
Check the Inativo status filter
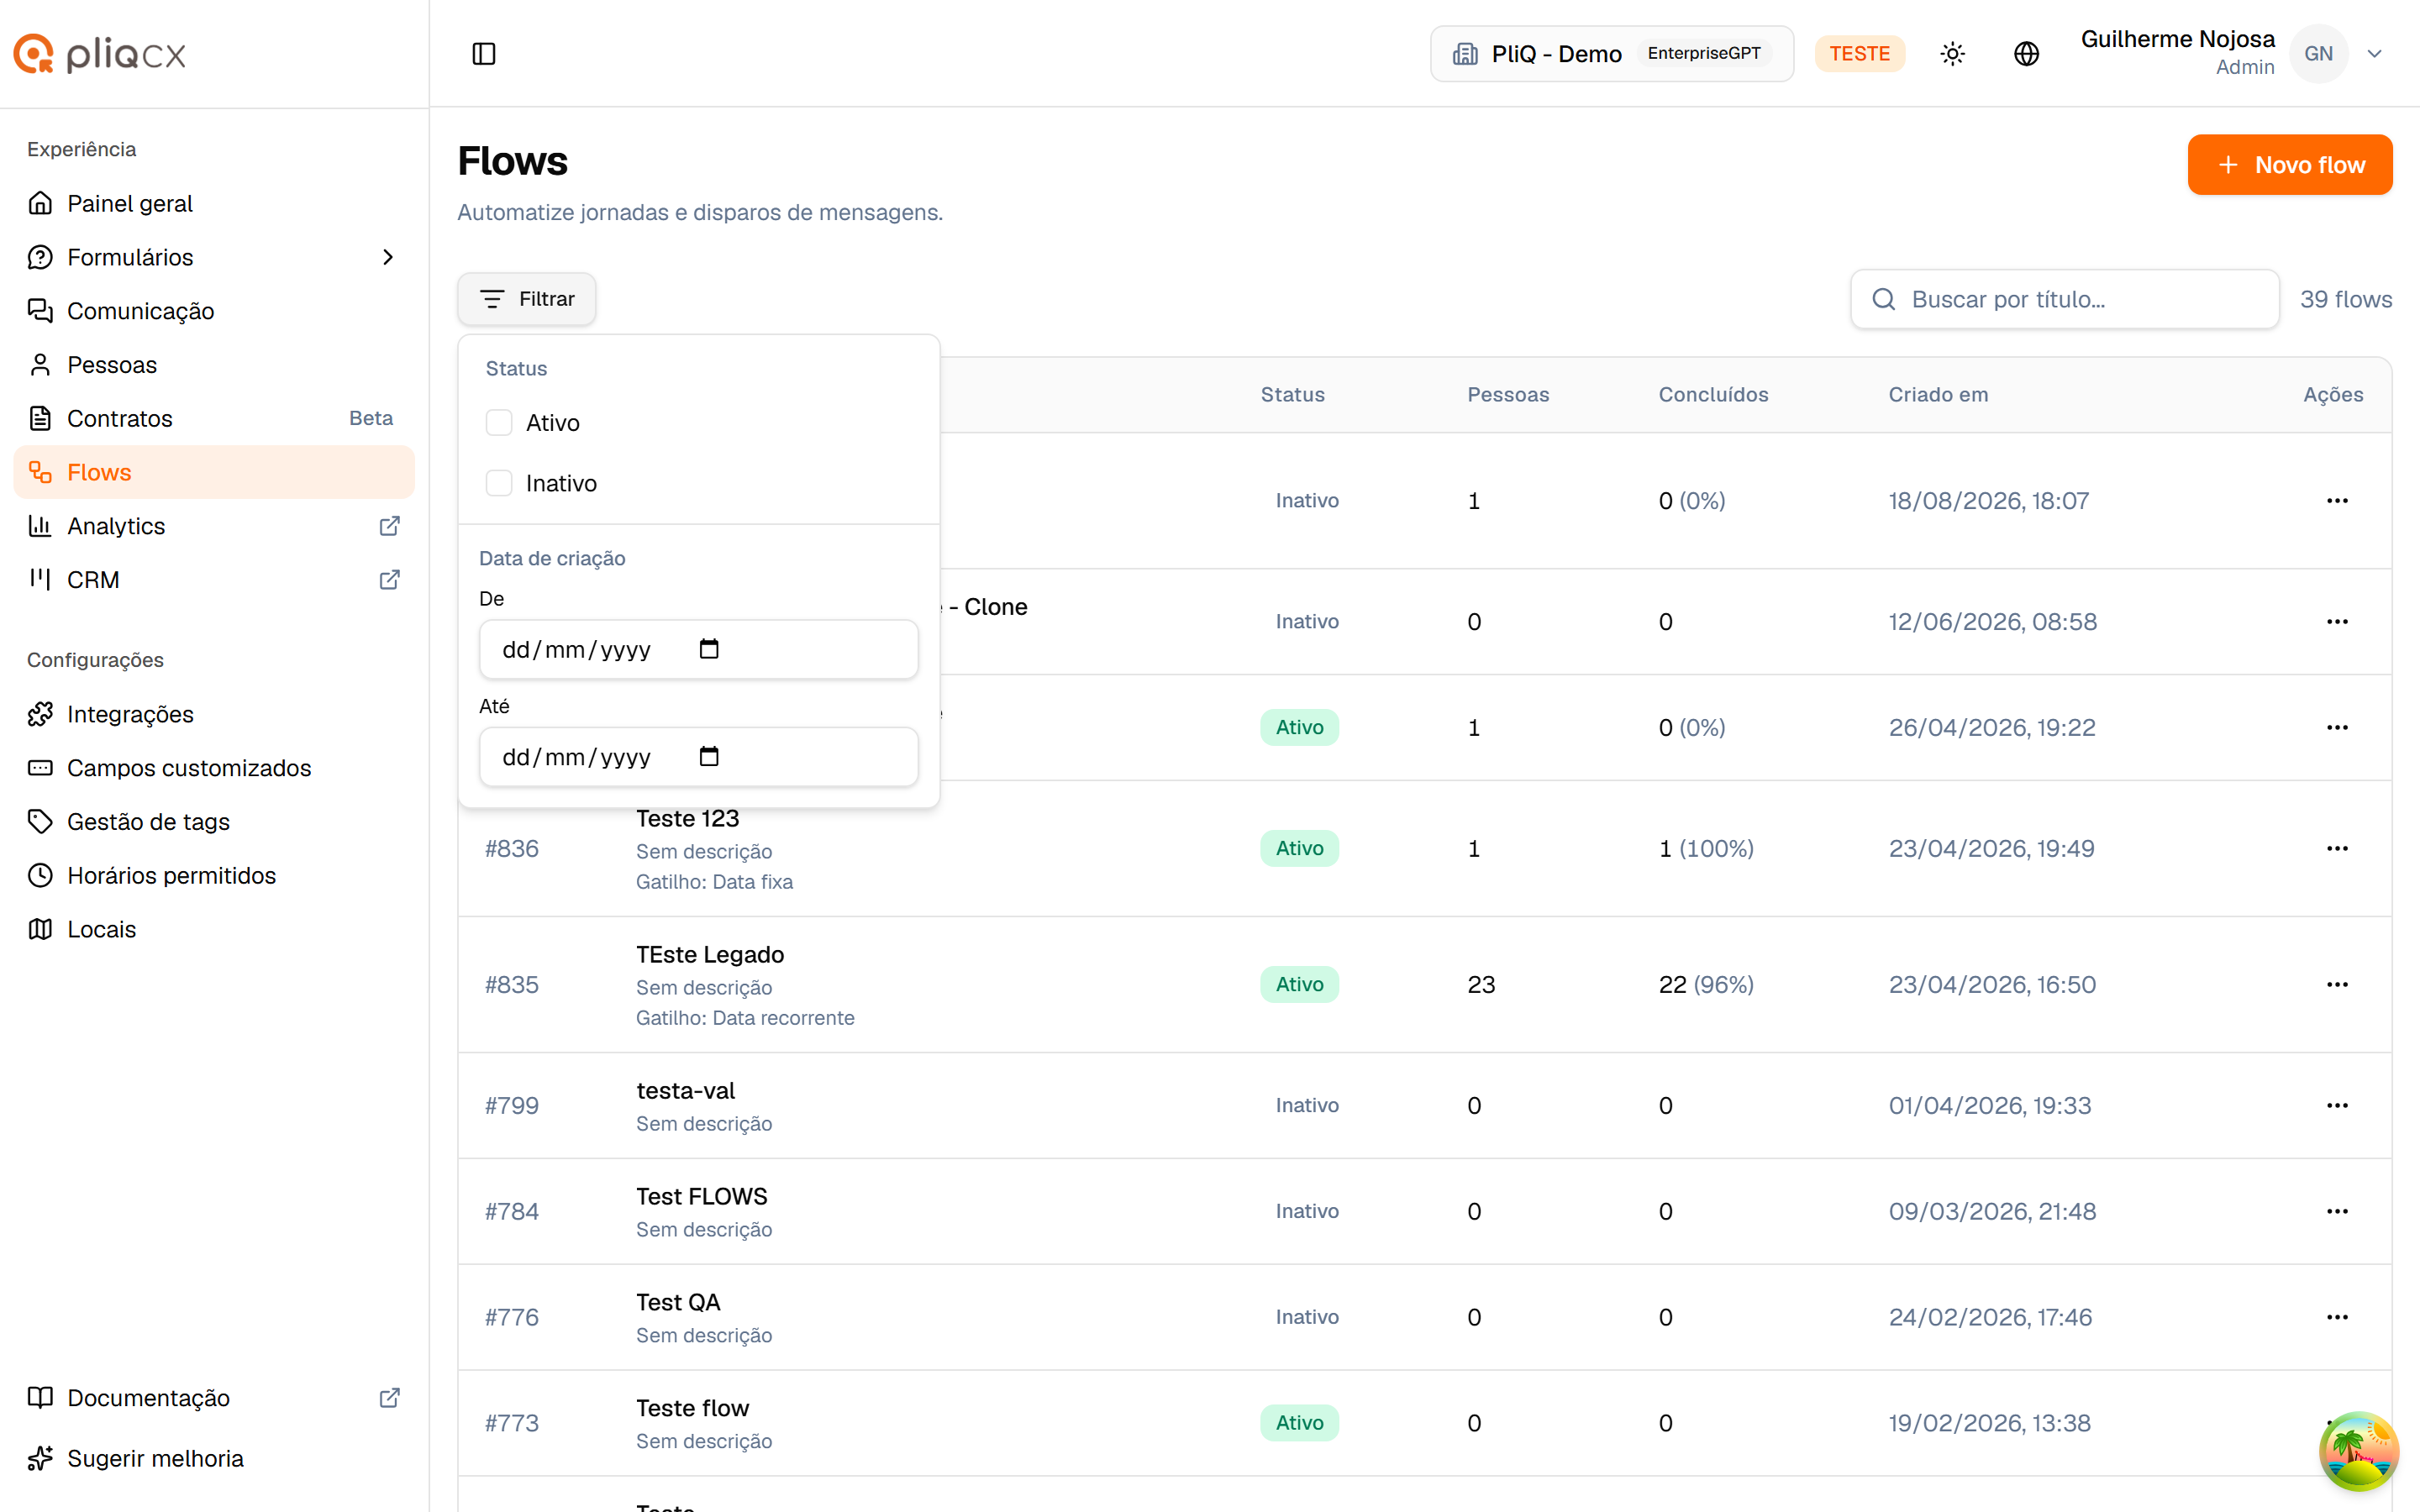click(x=499, y=483)
